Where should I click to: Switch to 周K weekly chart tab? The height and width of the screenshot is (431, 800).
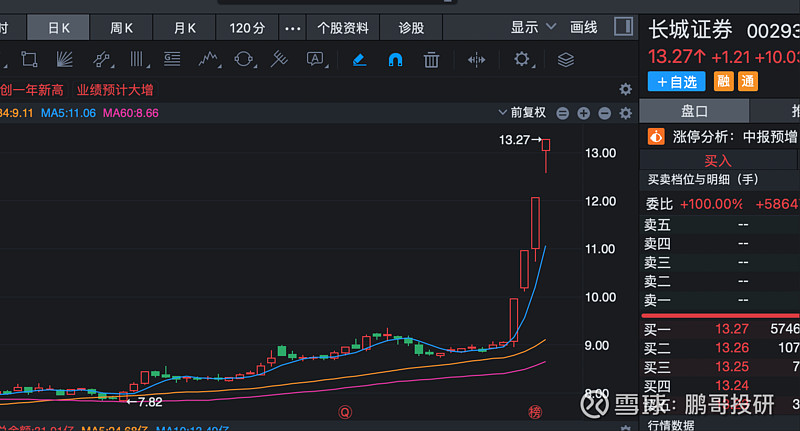click(121, 28)
